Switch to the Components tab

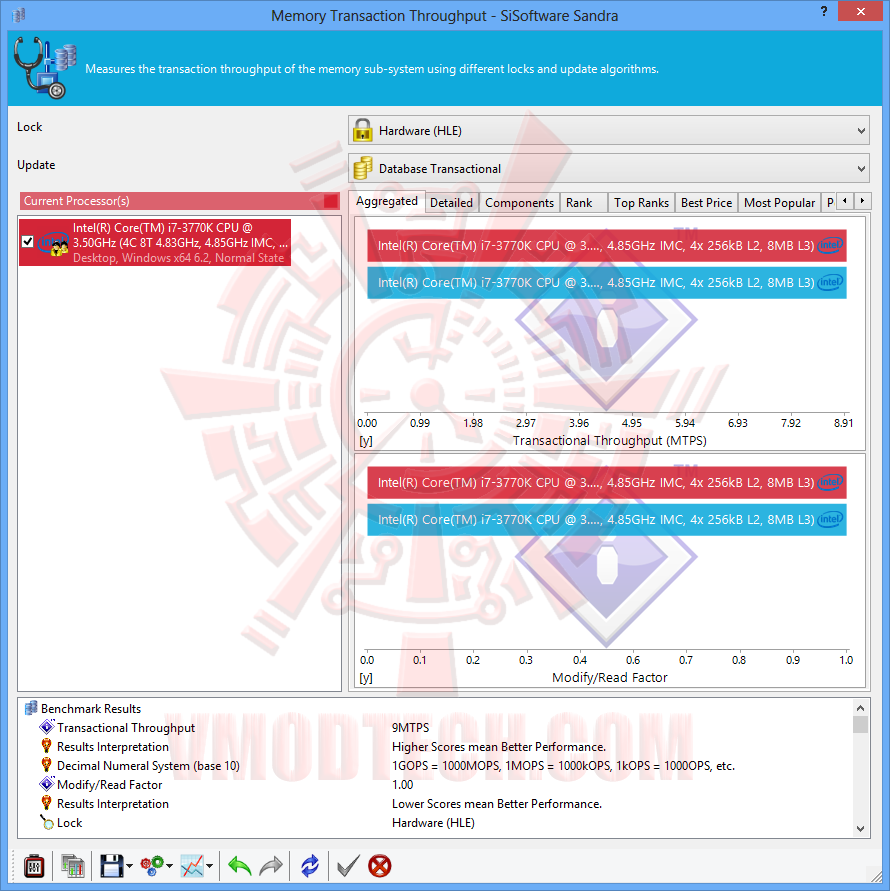click(519, 203)
